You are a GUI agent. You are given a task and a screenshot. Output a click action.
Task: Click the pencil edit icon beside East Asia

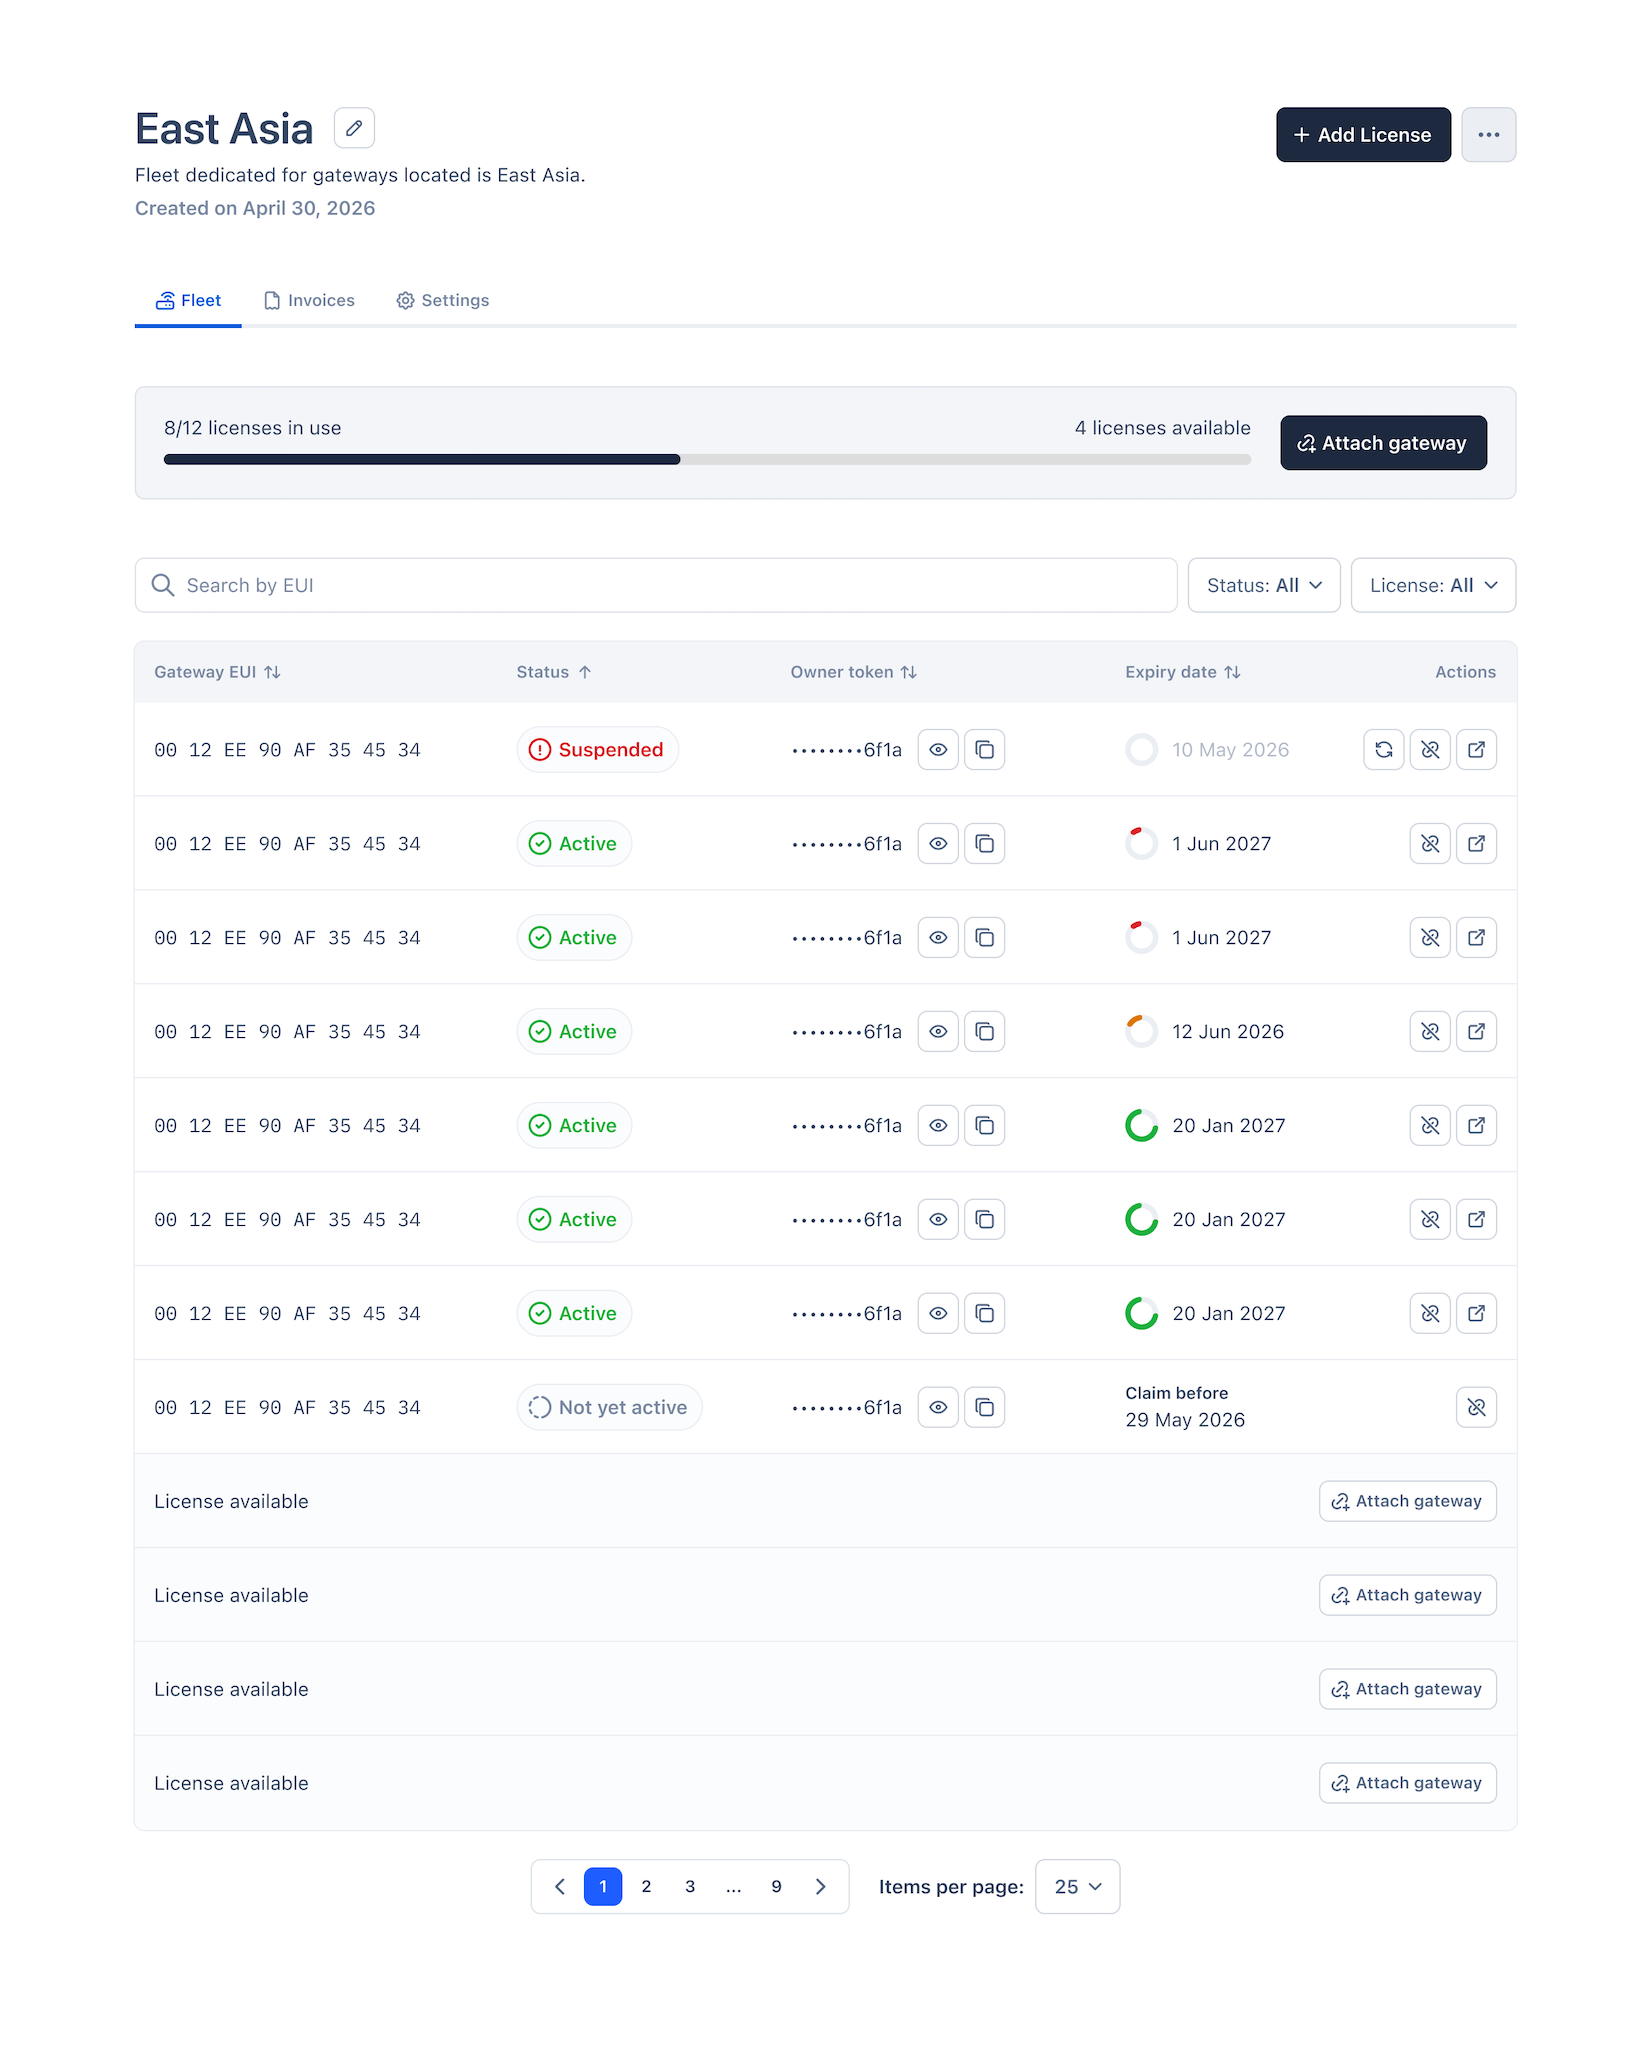click(x=354, y=128)
